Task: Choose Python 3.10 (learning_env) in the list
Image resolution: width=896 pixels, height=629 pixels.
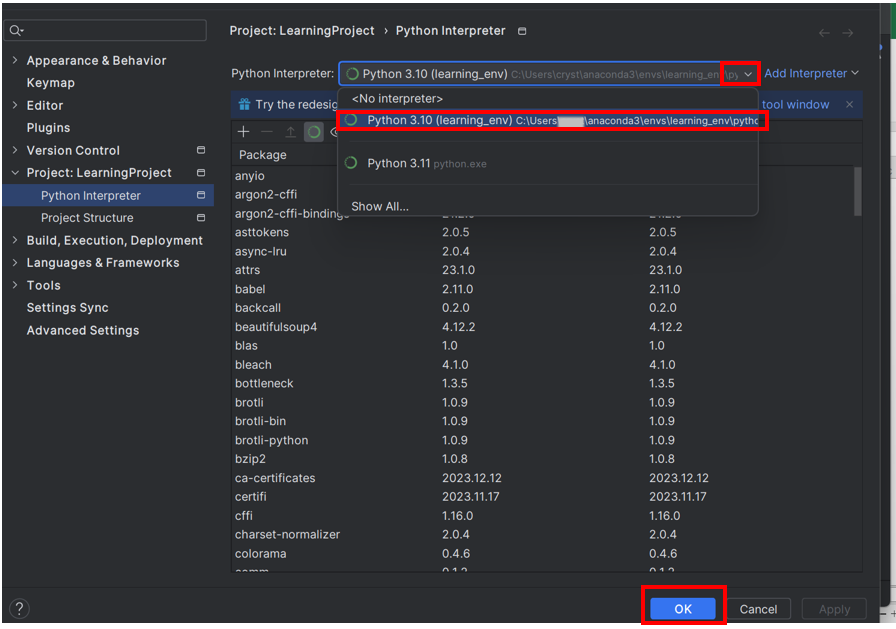Action: click(x=549, y=121)
